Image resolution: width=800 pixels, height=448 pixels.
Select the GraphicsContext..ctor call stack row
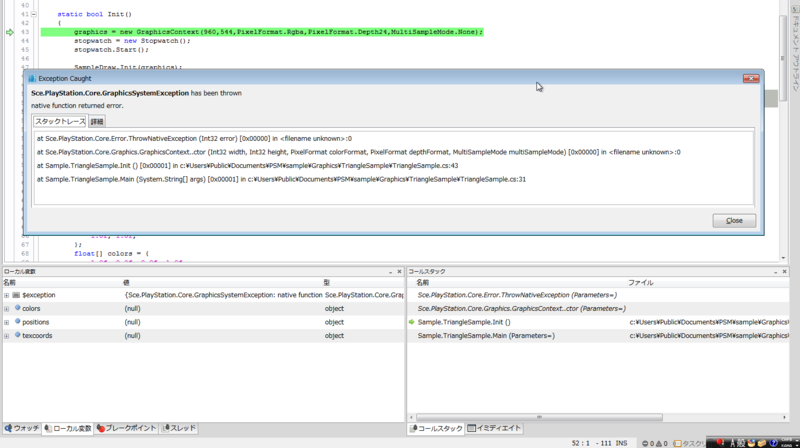[598, 309]
